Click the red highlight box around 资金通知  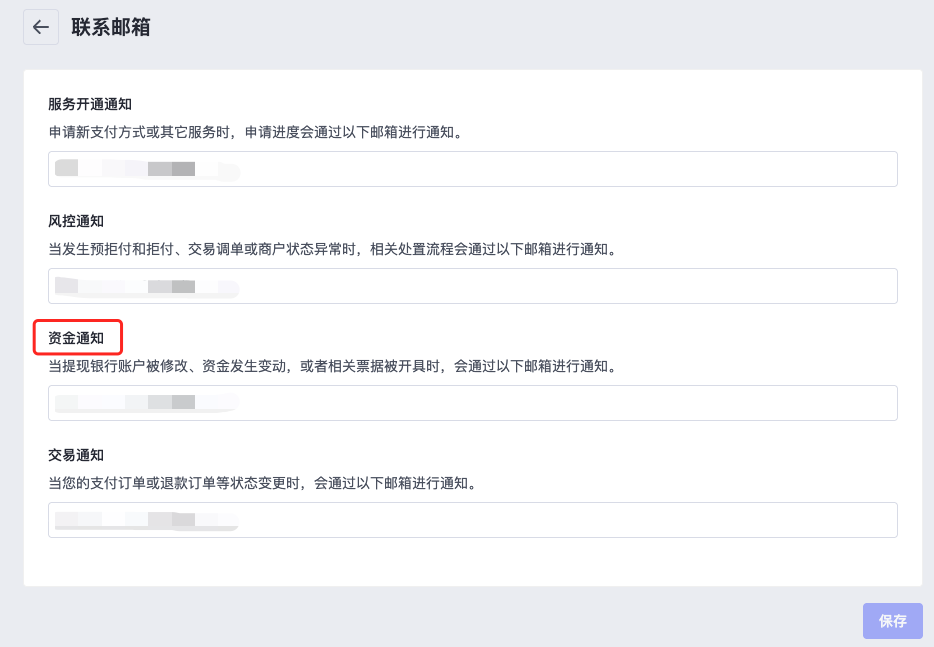pos(77,337)
